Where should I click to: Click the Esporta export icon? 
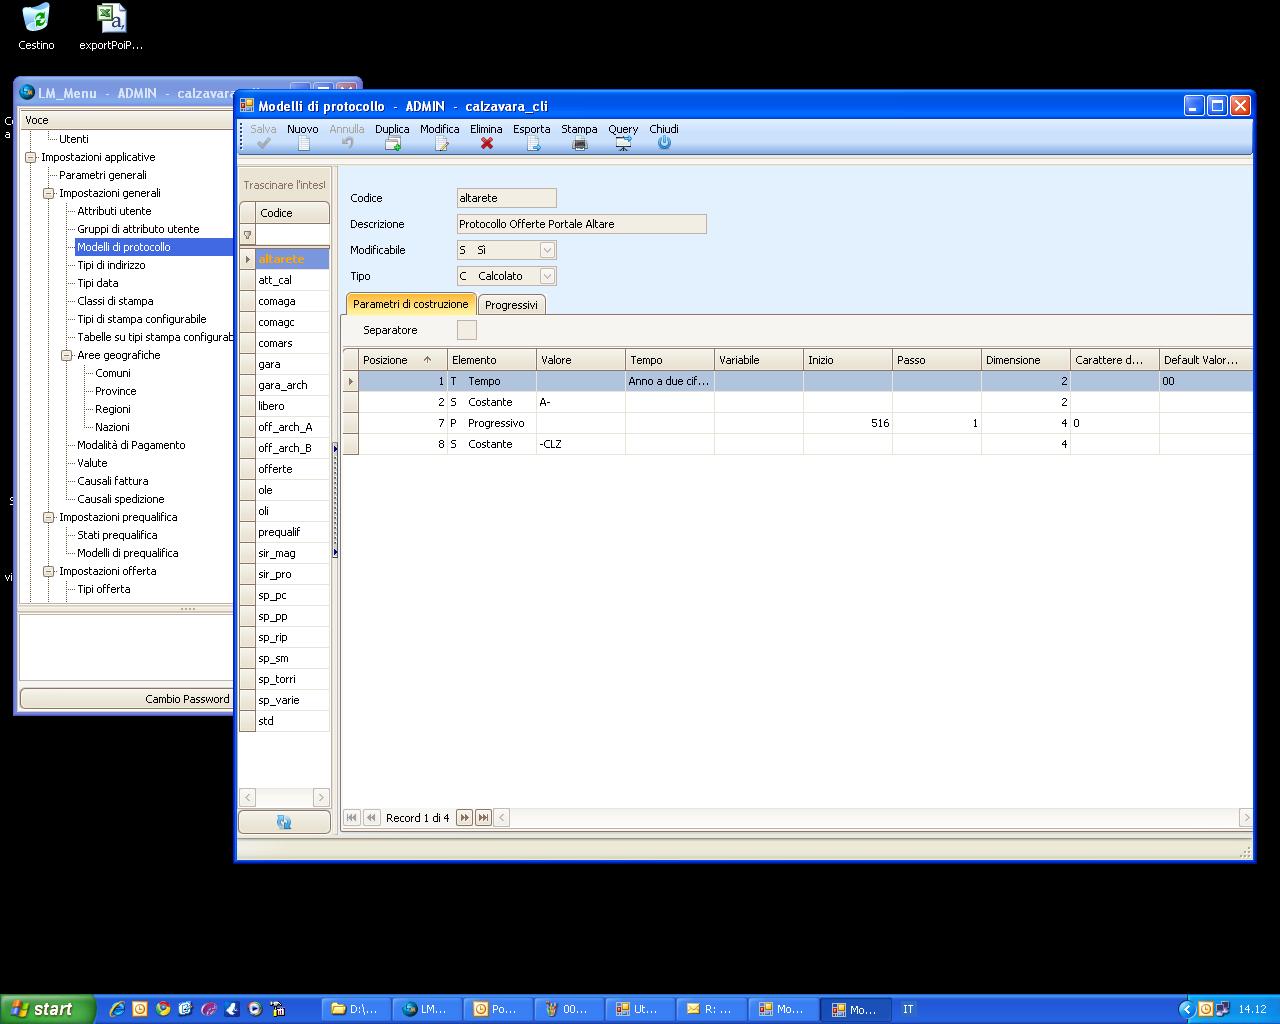pyautogui.click(x=532, y=143)
